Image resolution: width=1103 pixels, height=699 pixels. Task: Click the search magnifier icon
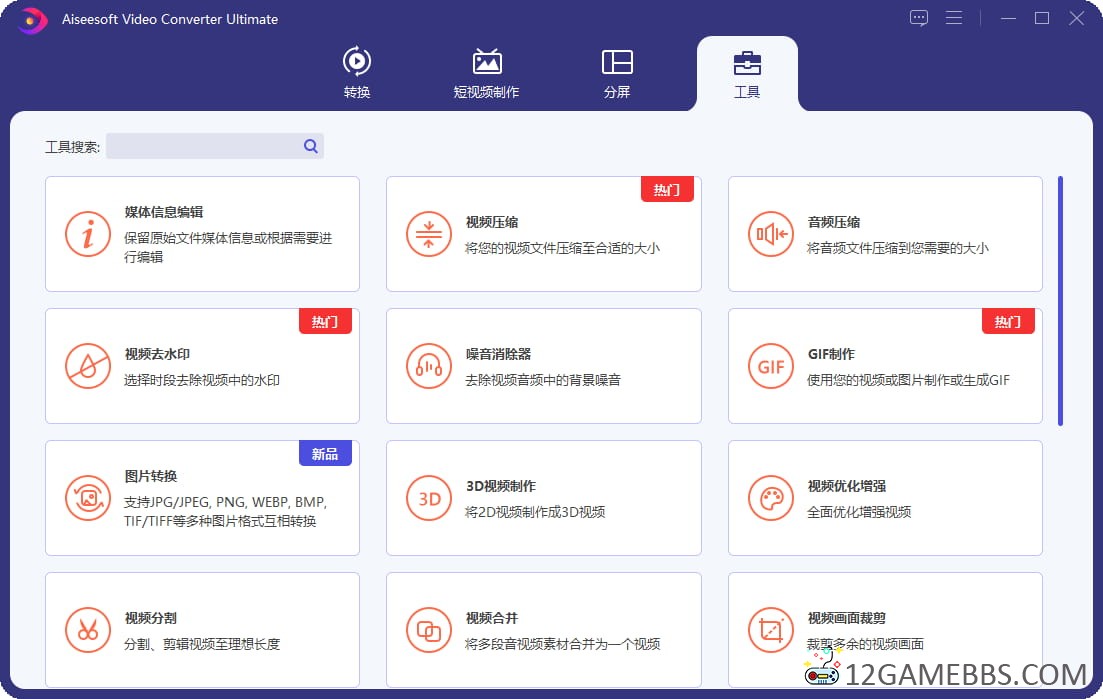pyautogui.click(x=310, y=146)
